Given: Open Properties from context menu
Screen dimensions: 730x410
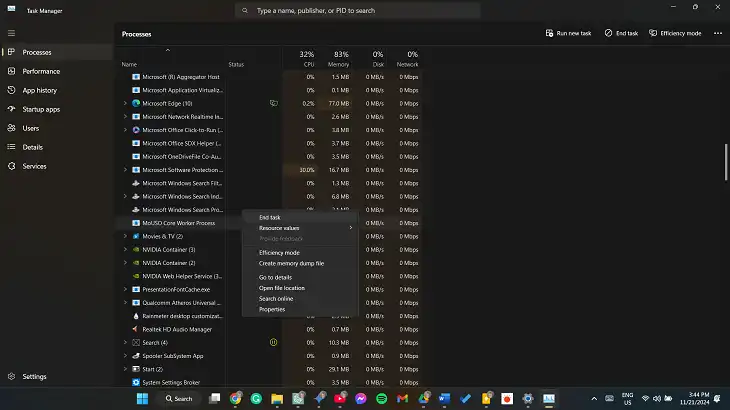Looking at the screenshot, I should click(x=272, y=309).
